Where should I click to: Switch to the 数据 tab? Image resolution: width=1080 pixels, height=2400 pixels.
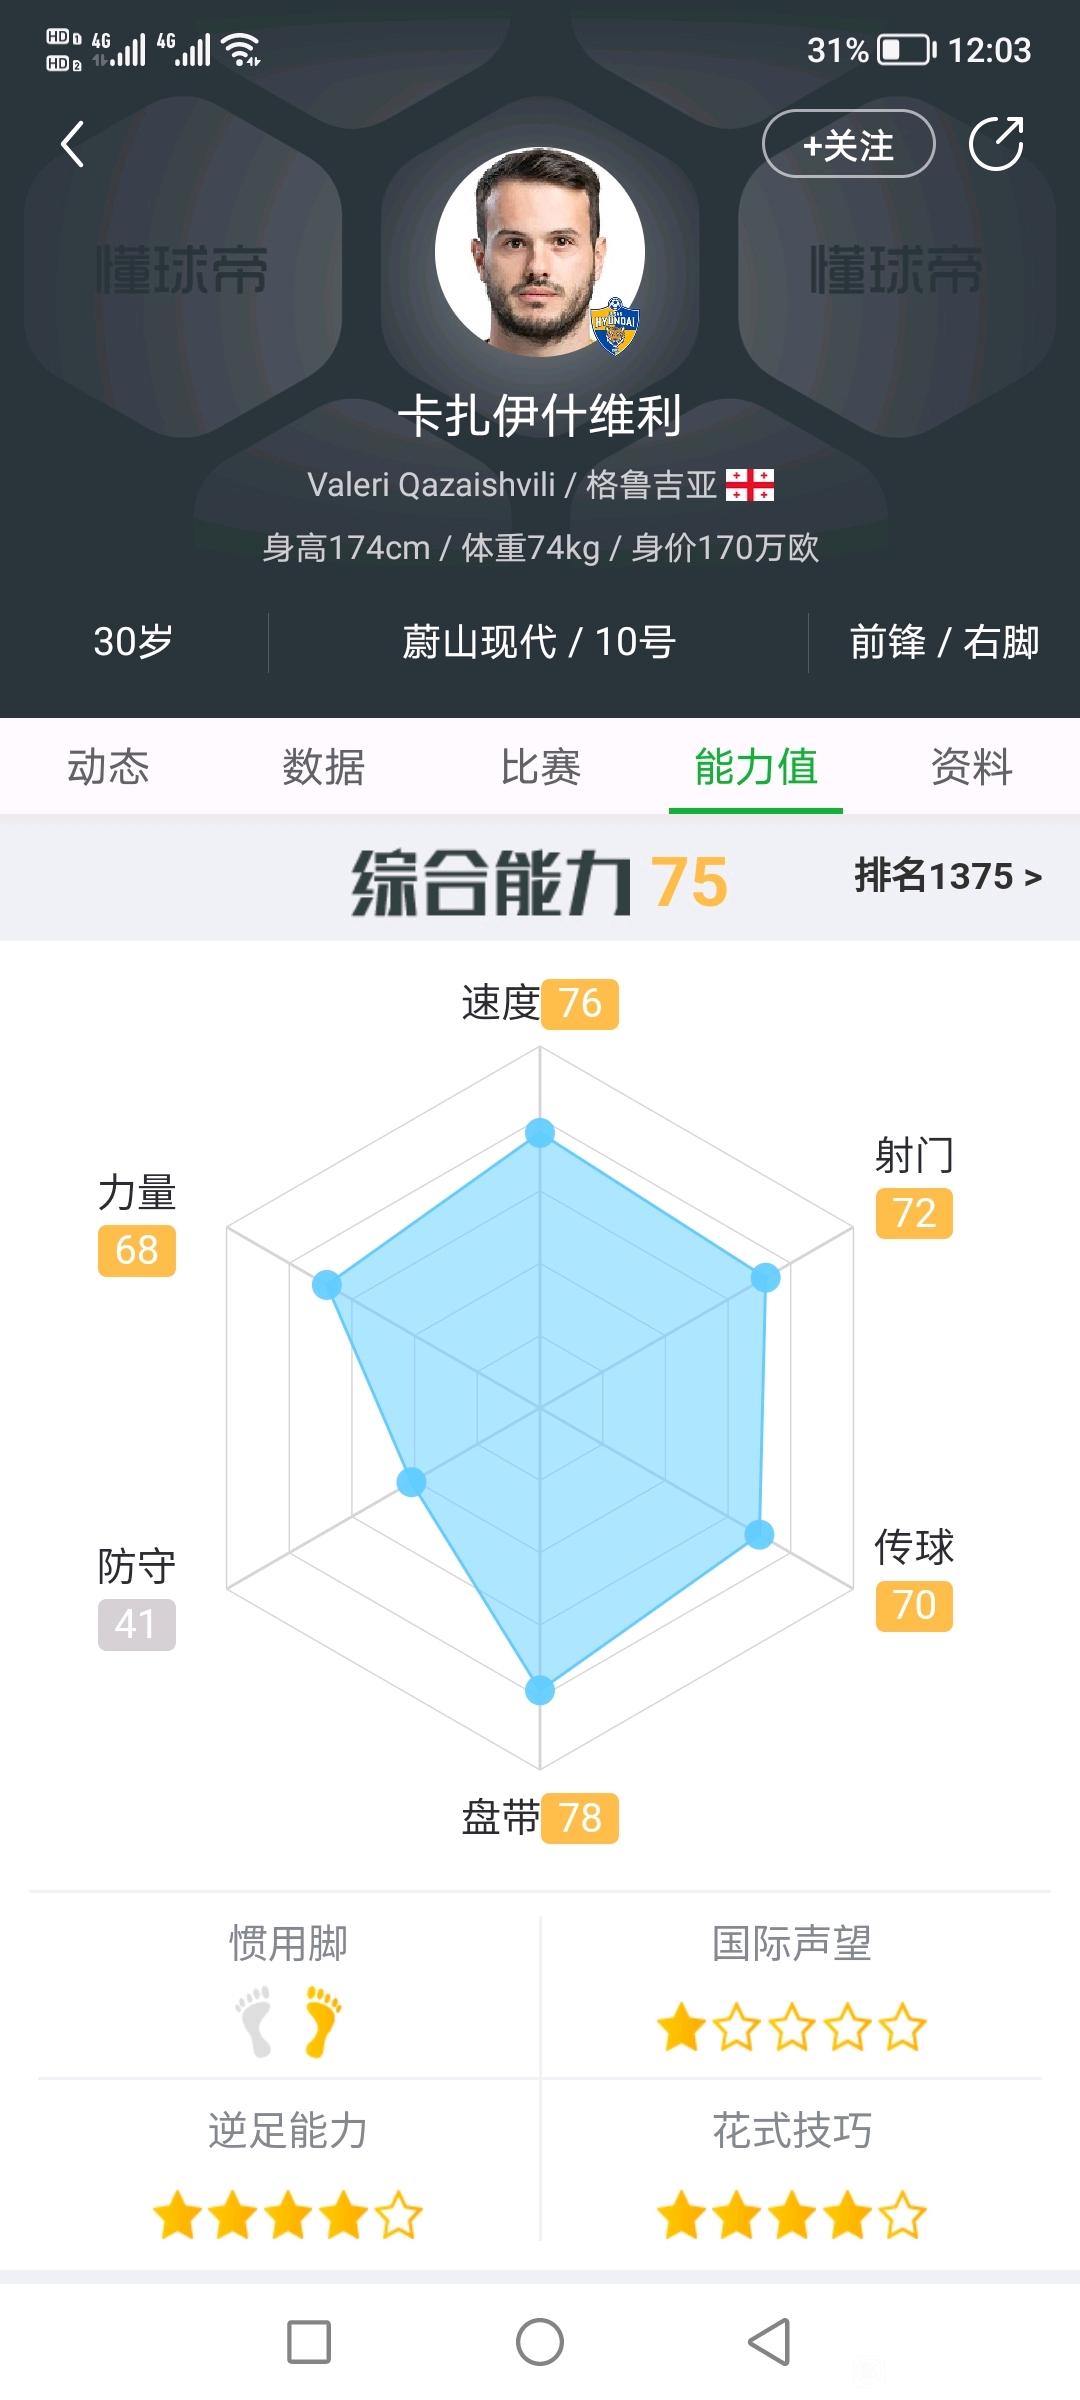(324, 767)
